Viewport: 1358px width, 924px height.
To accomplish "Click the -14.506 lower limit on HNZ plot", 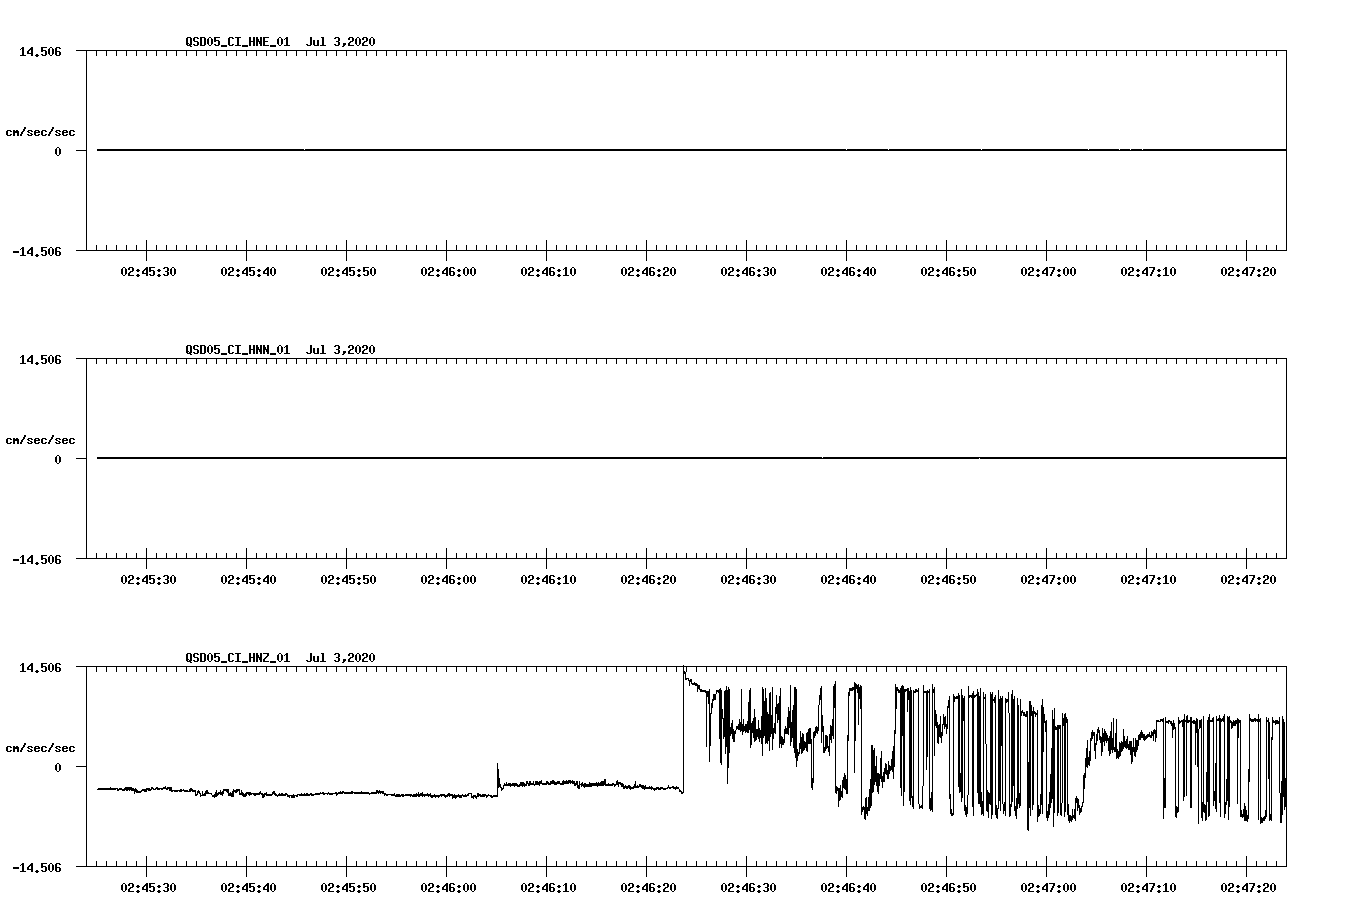I will pyautogui.click(x=36, y=867).
